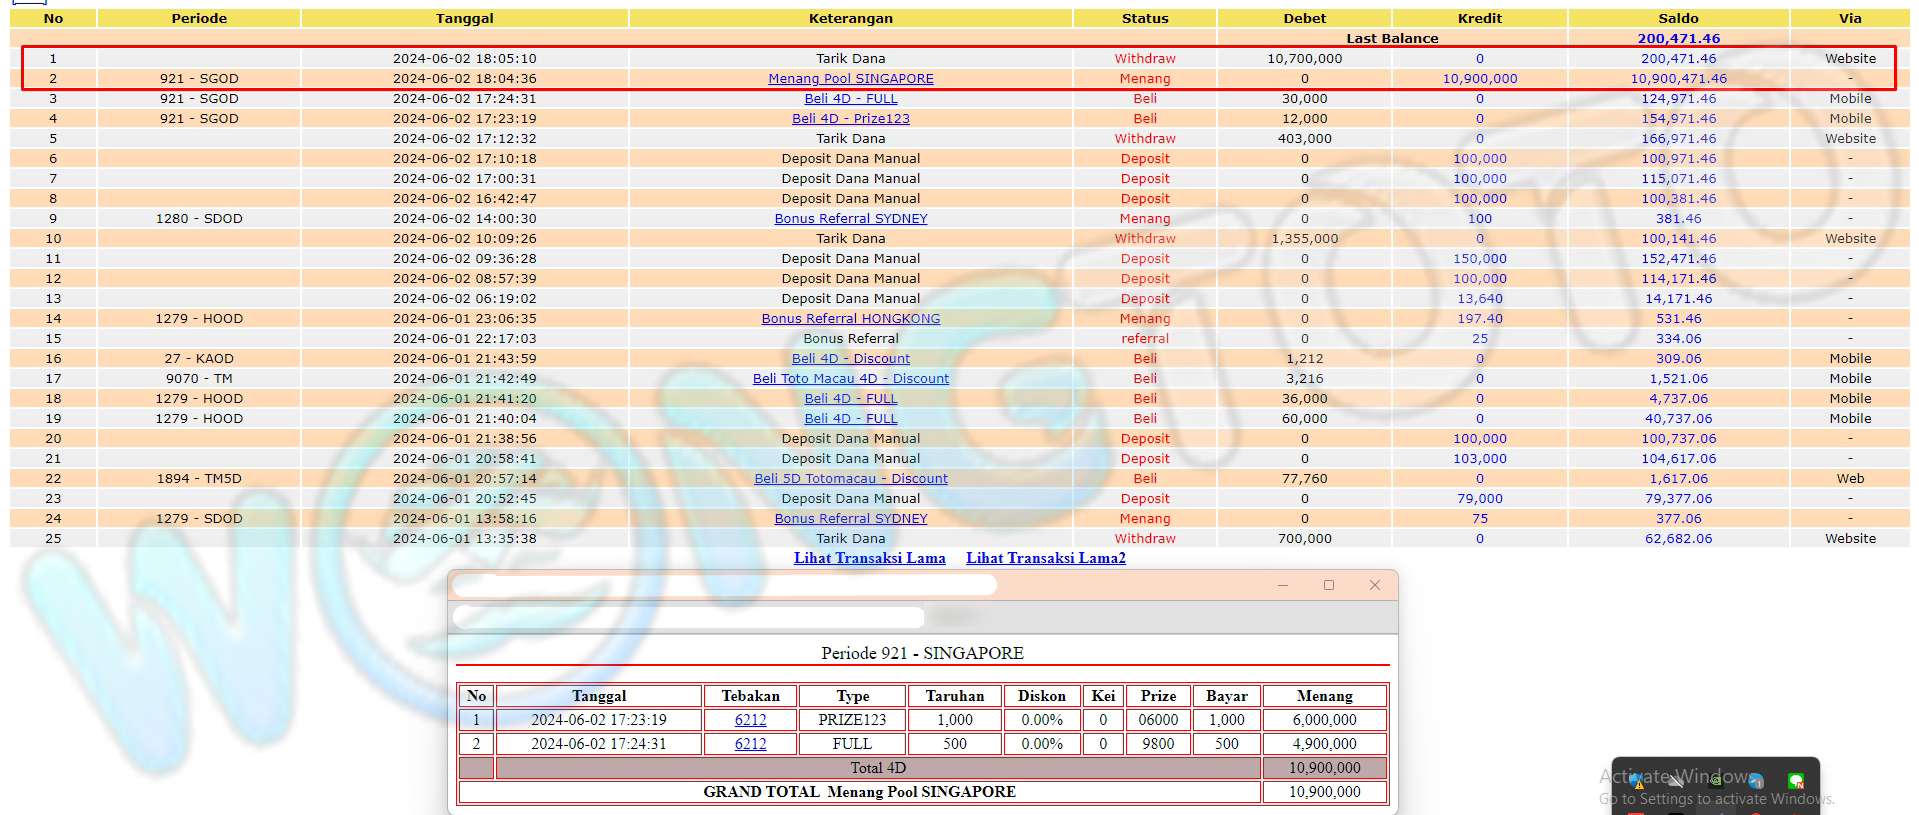
Task: Click Lihat Transaksi Lama2 link
Action: (x=1045, y=558)
